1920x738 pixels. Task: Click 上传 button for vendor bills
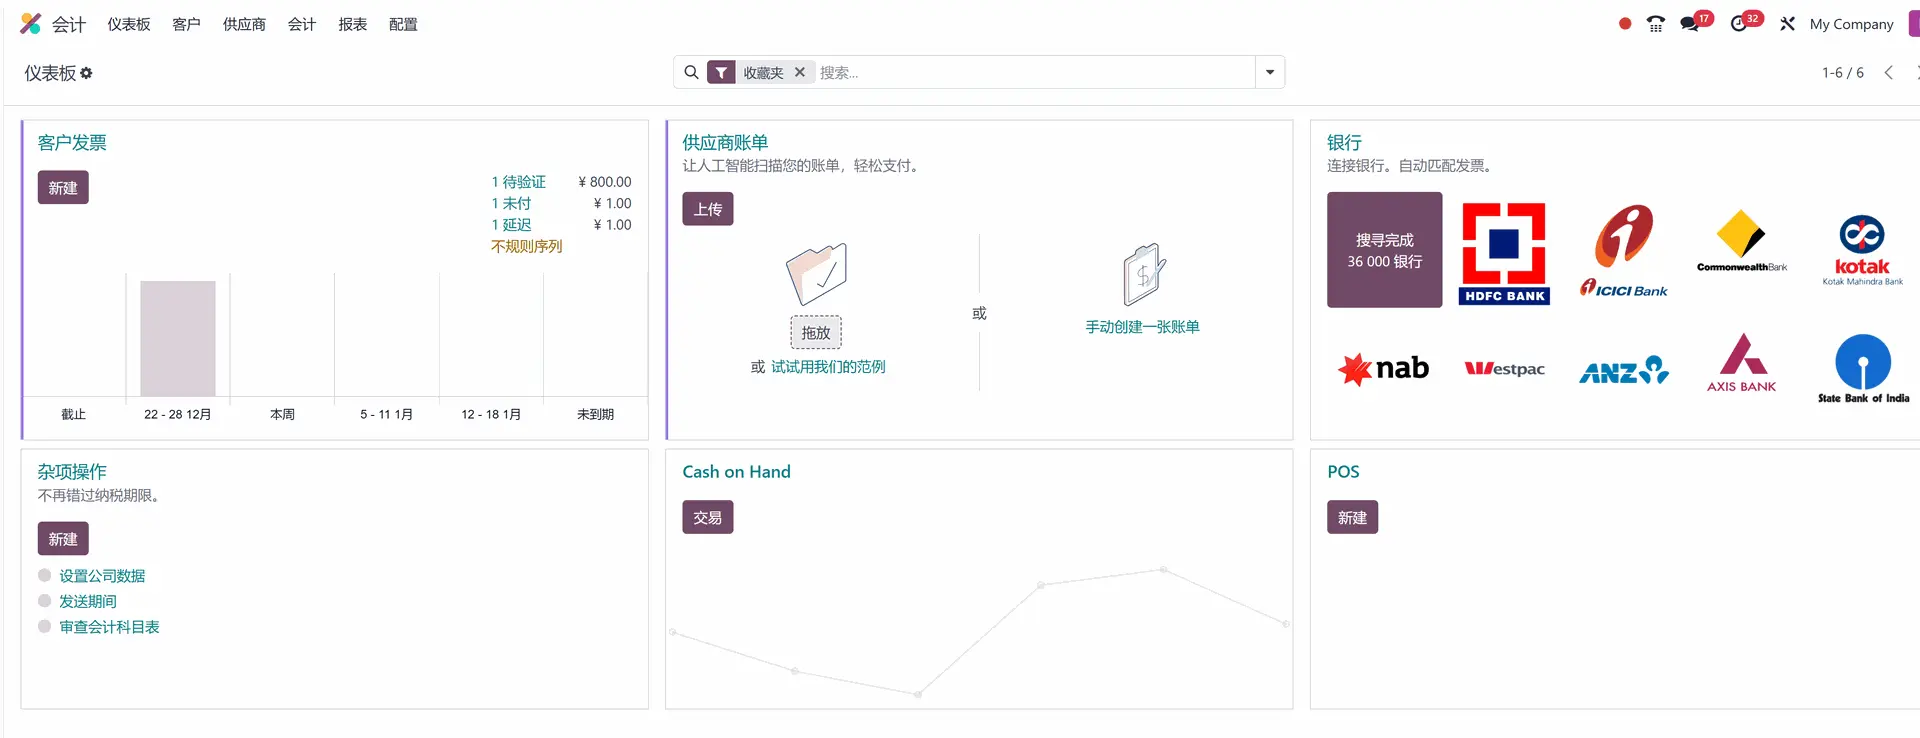click(708, 209)
